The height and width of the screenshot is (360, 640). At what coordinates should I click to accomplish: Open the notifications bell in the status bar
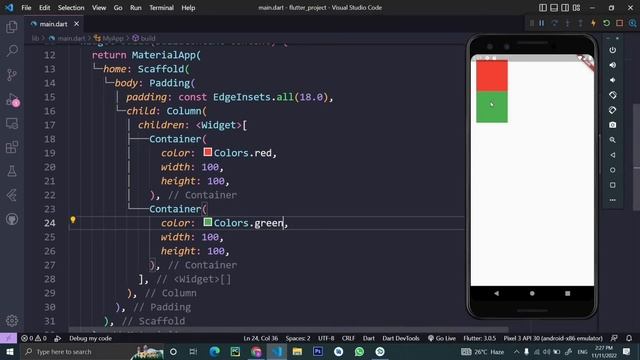point(629,338)
